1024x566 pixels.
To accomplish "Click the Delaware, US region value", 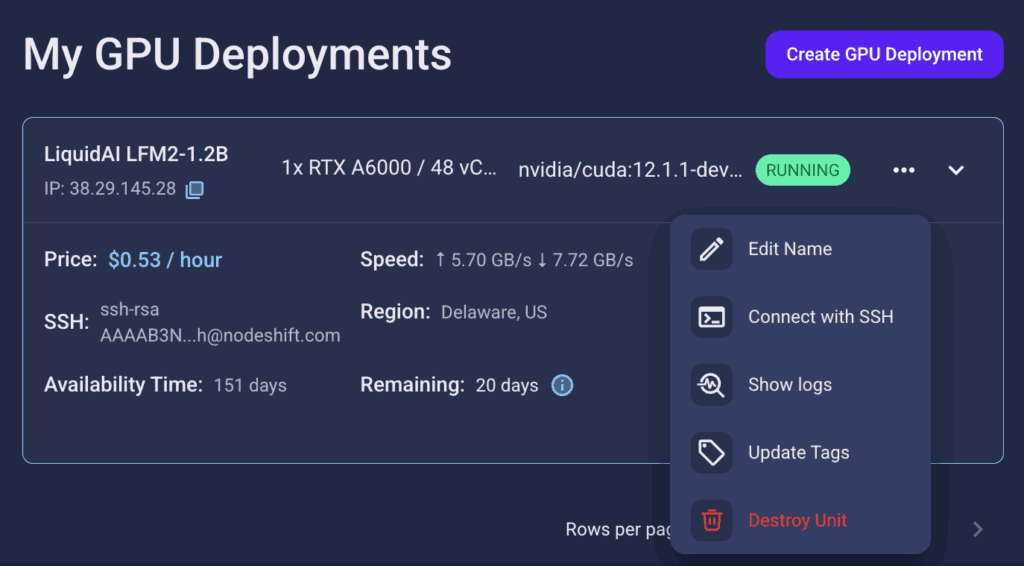I will point(494,312).
